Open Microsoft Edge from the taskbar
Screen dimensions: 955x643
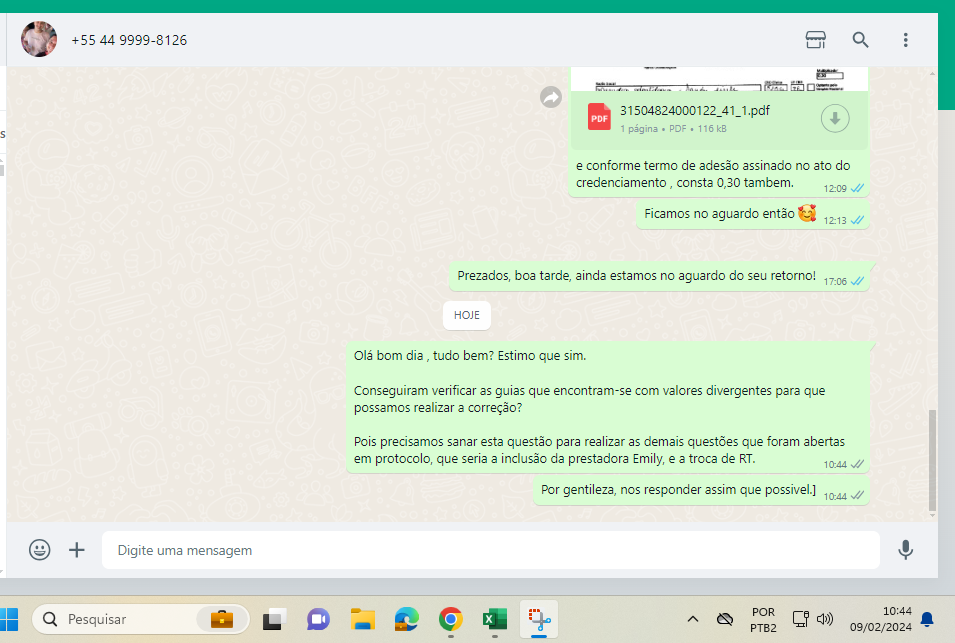pos(406,619)
